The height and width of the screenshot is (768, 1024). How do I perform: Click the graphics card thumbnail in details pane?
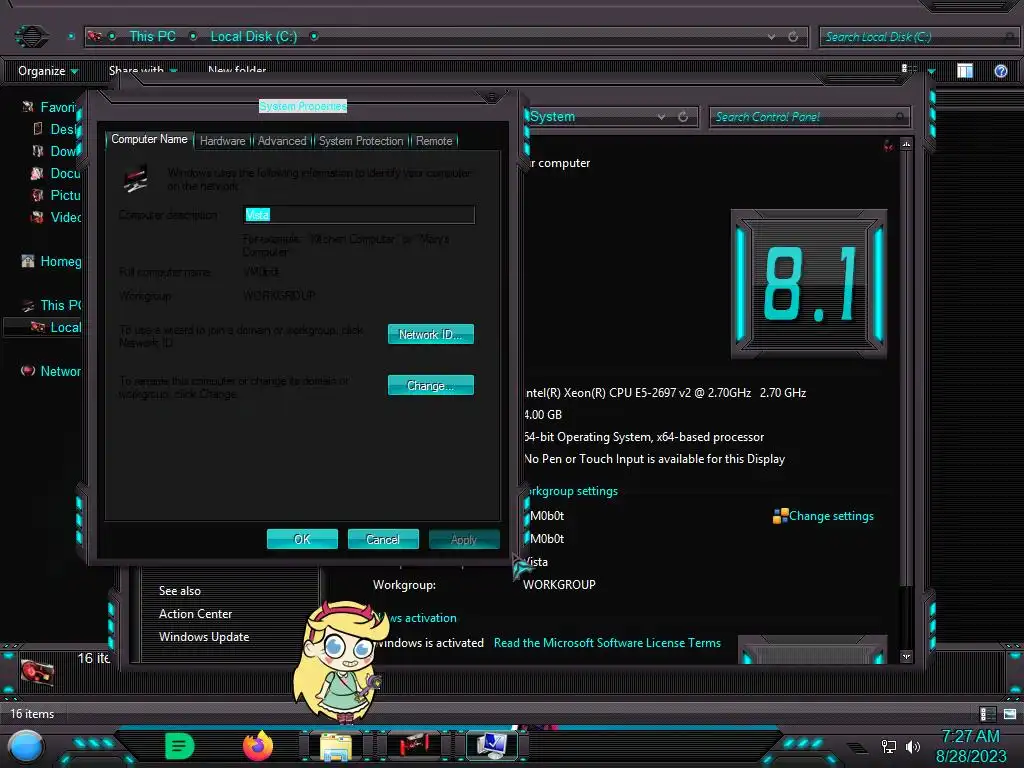click(x=37, y=671)
